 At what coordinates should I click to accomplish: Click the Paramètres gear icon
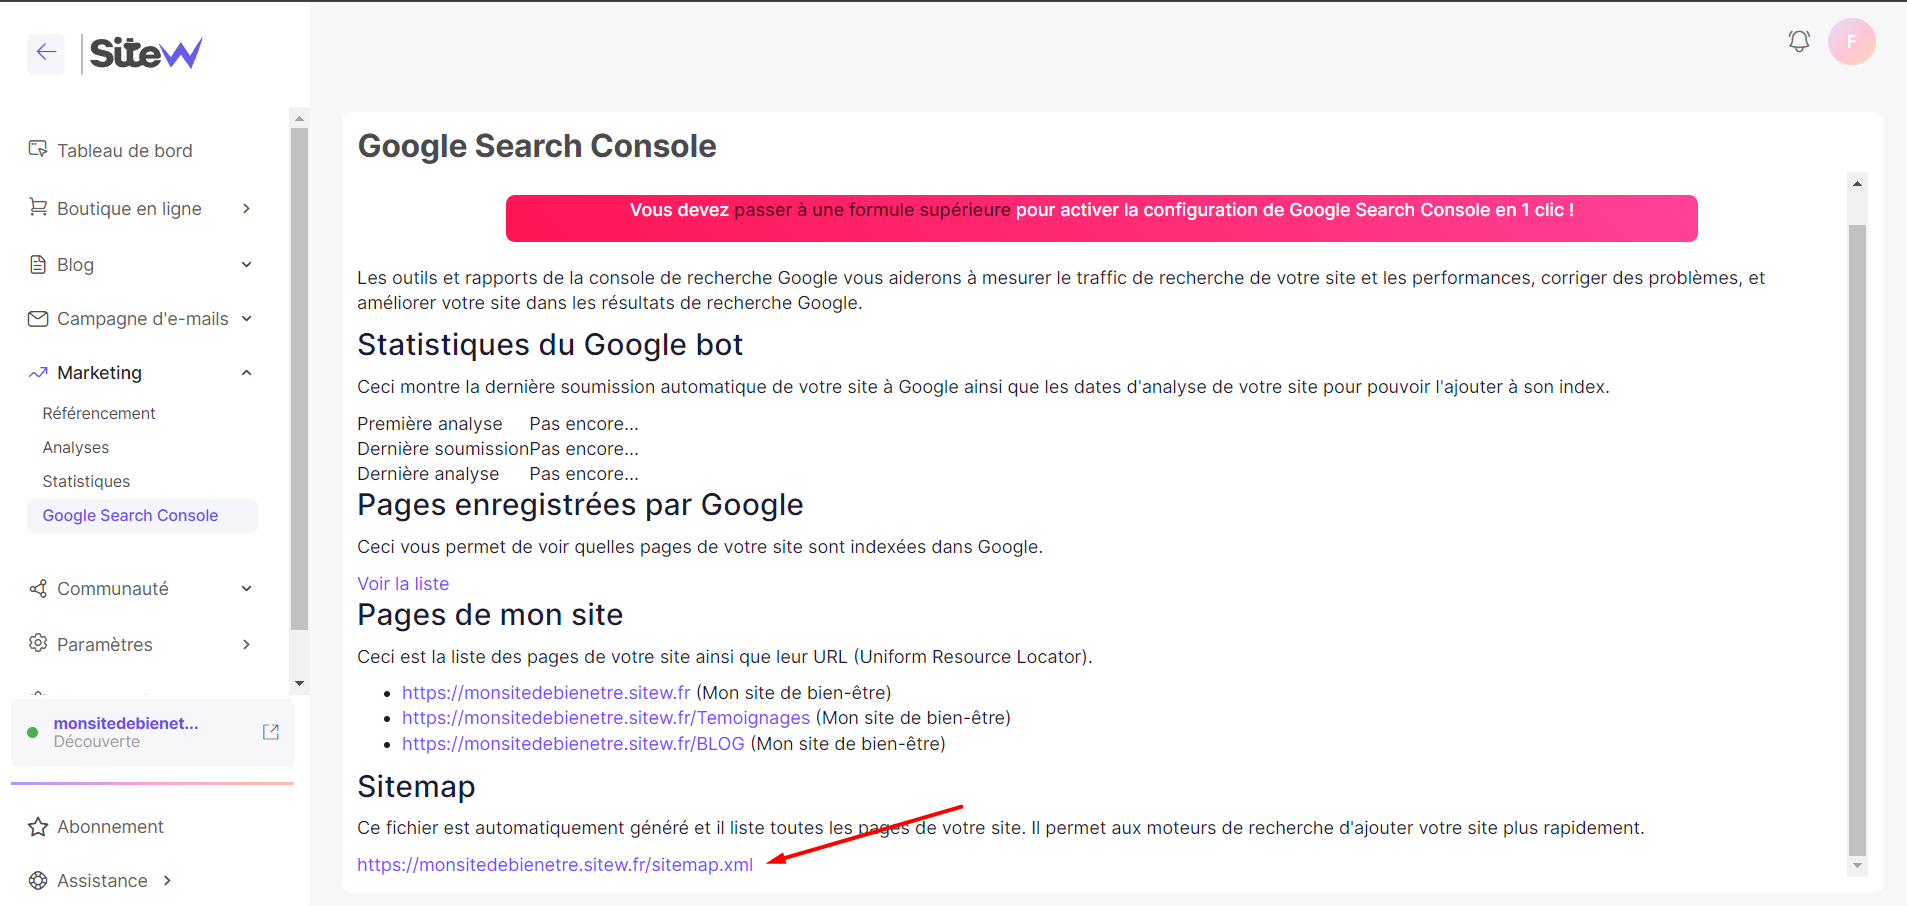pyautogui.click(x=38, y=643)
